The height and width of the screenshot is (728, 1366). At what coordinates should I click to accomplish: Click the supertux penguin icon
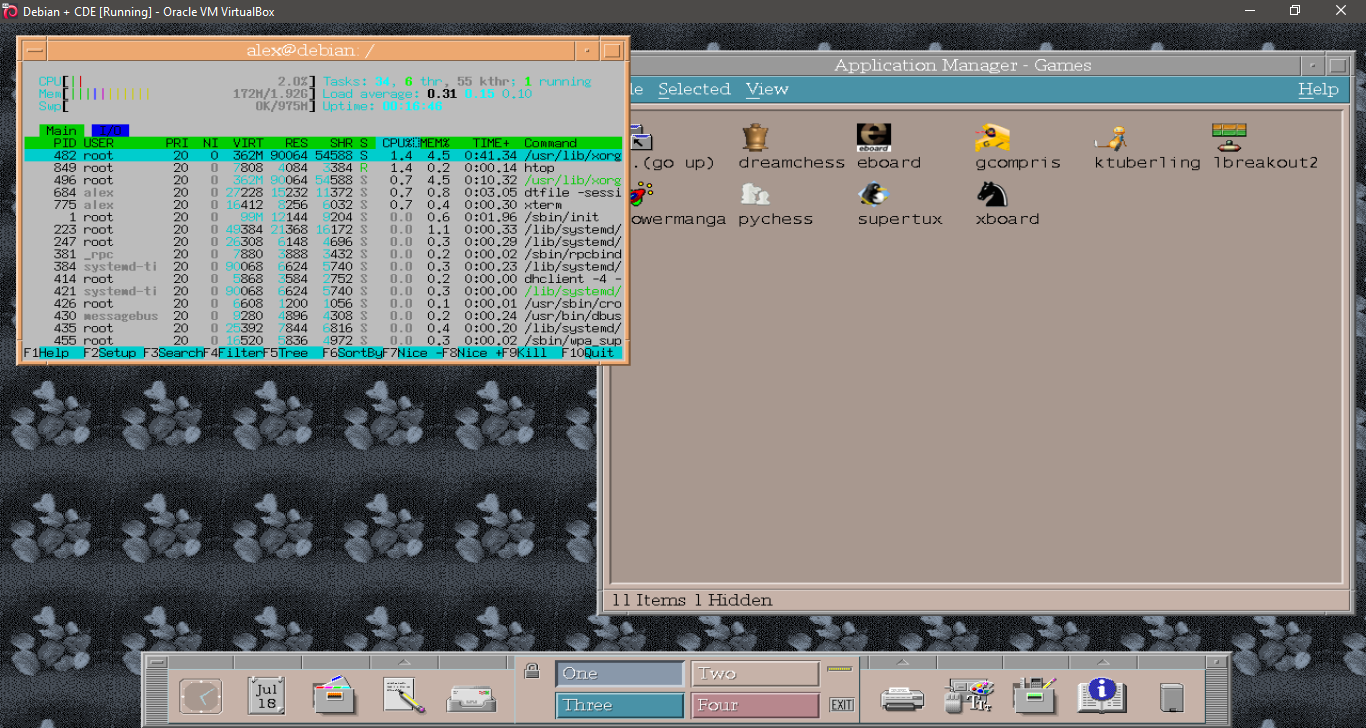coord(873,194)
